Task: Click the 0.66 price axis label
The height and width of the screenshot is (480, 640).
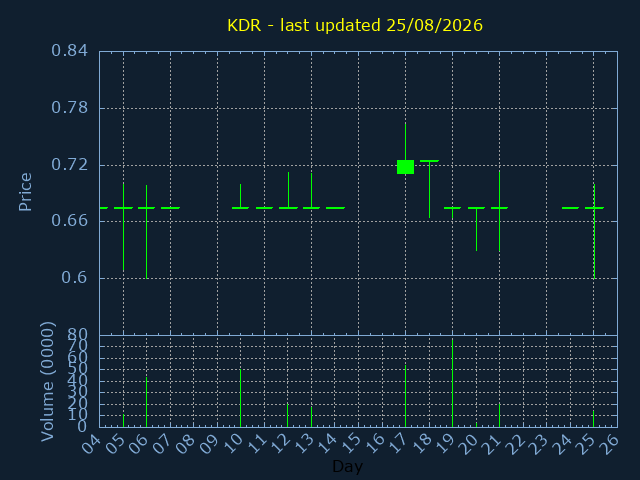Action: 69,221
